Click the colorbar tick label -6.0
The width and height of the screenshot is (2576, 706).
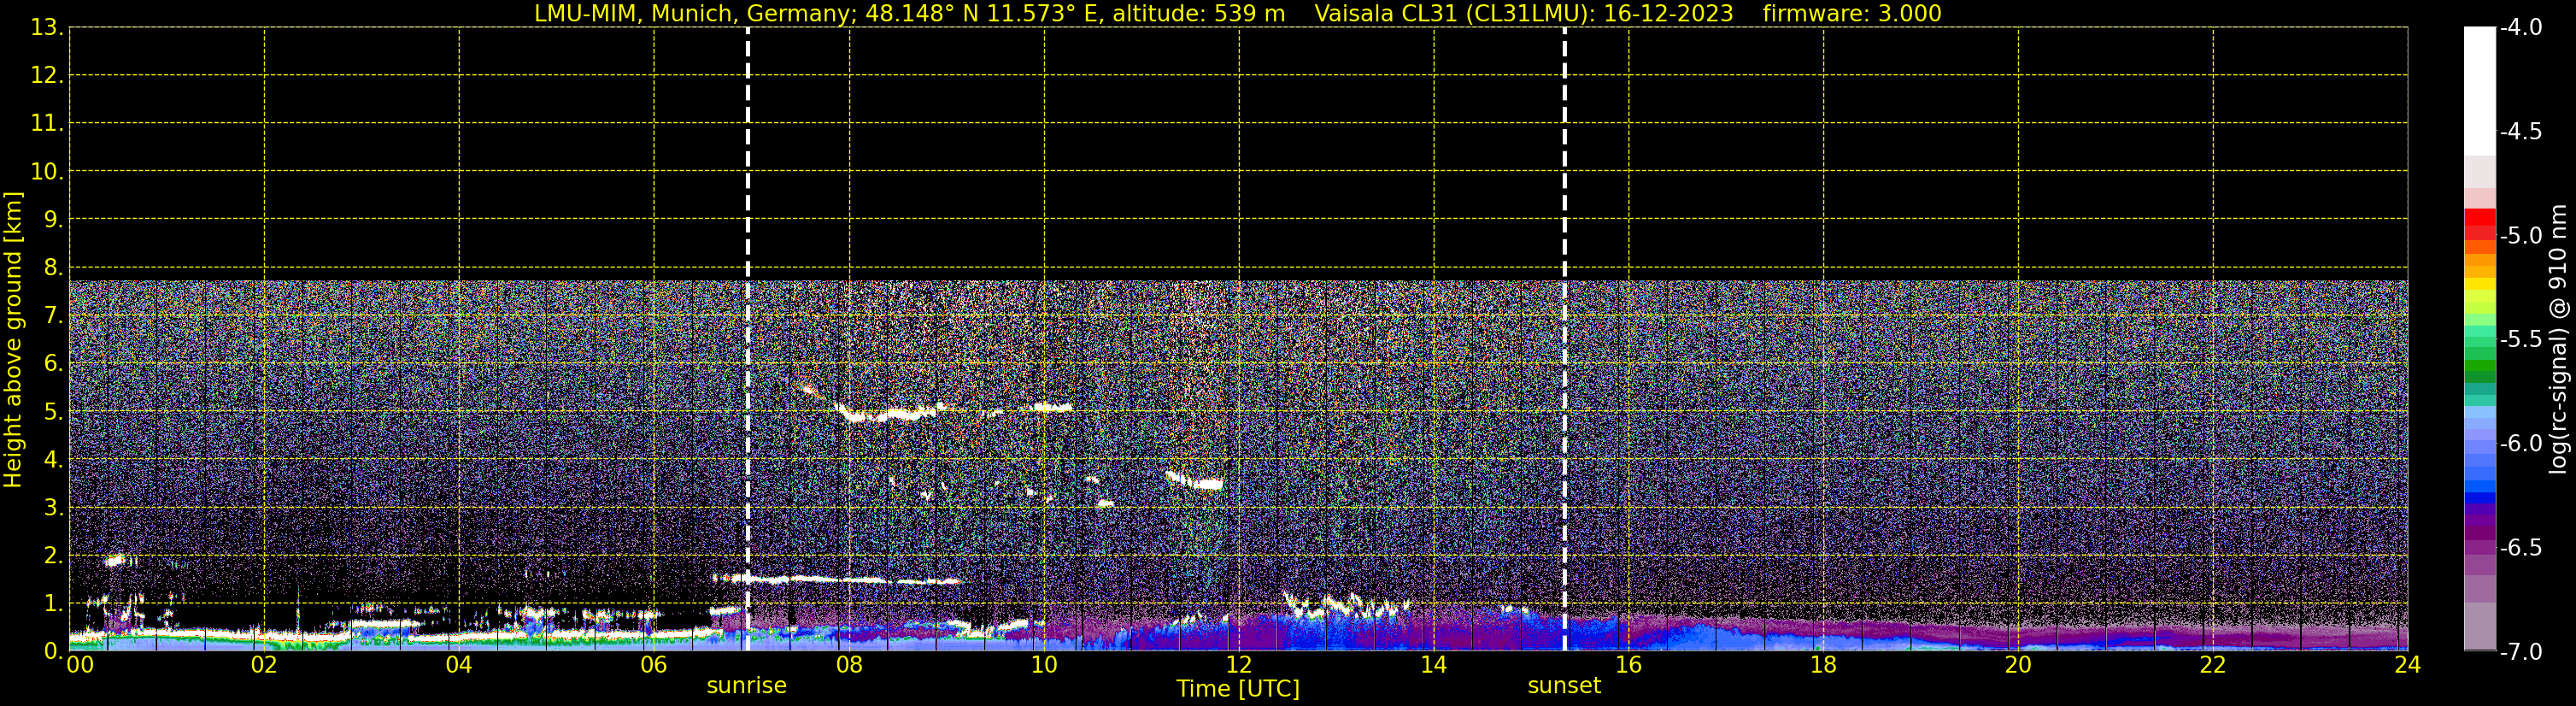click(2520, 444)
